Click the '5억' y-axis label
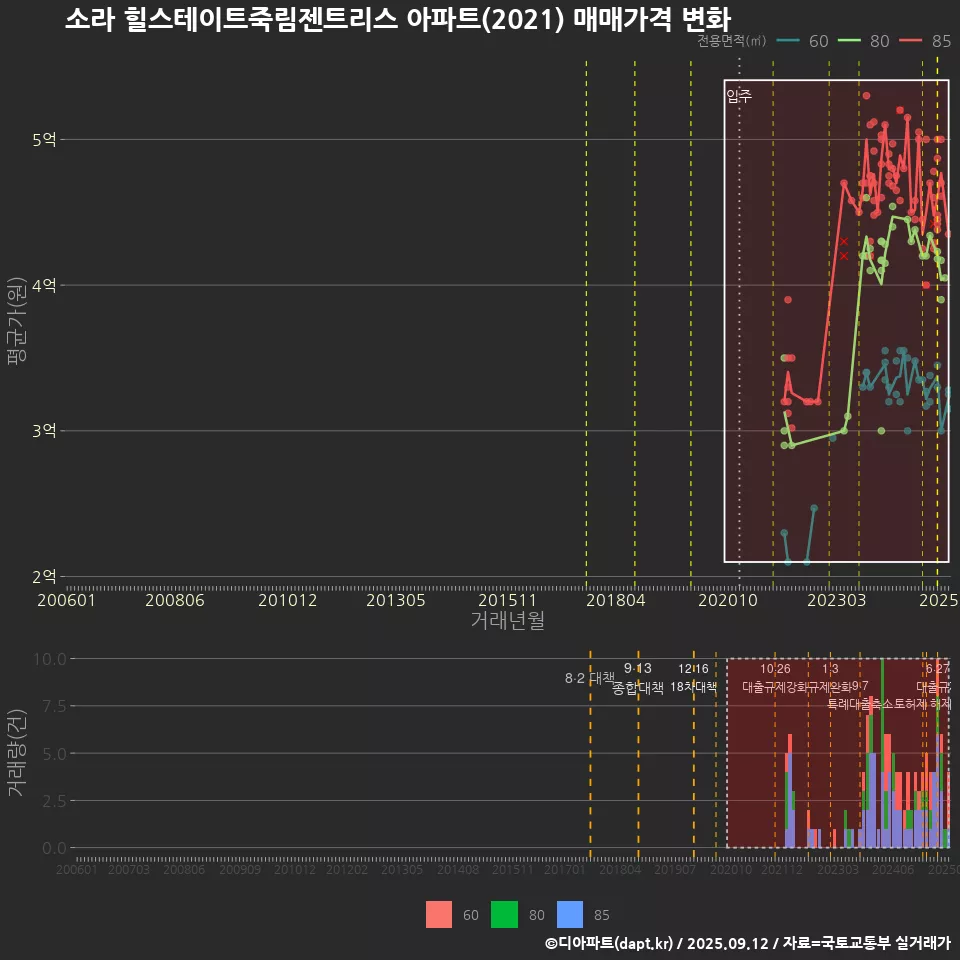Image resolution: width=960 pixels, height=960 pixels. pyautogui.click(x=44, y=140)
